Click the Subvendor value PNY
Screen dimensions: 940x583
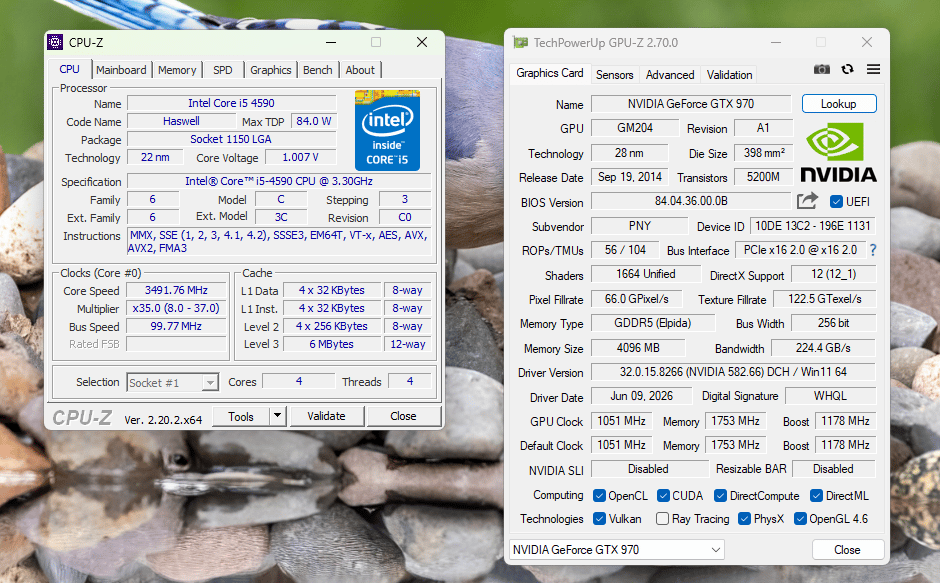(x=640, y=226)
